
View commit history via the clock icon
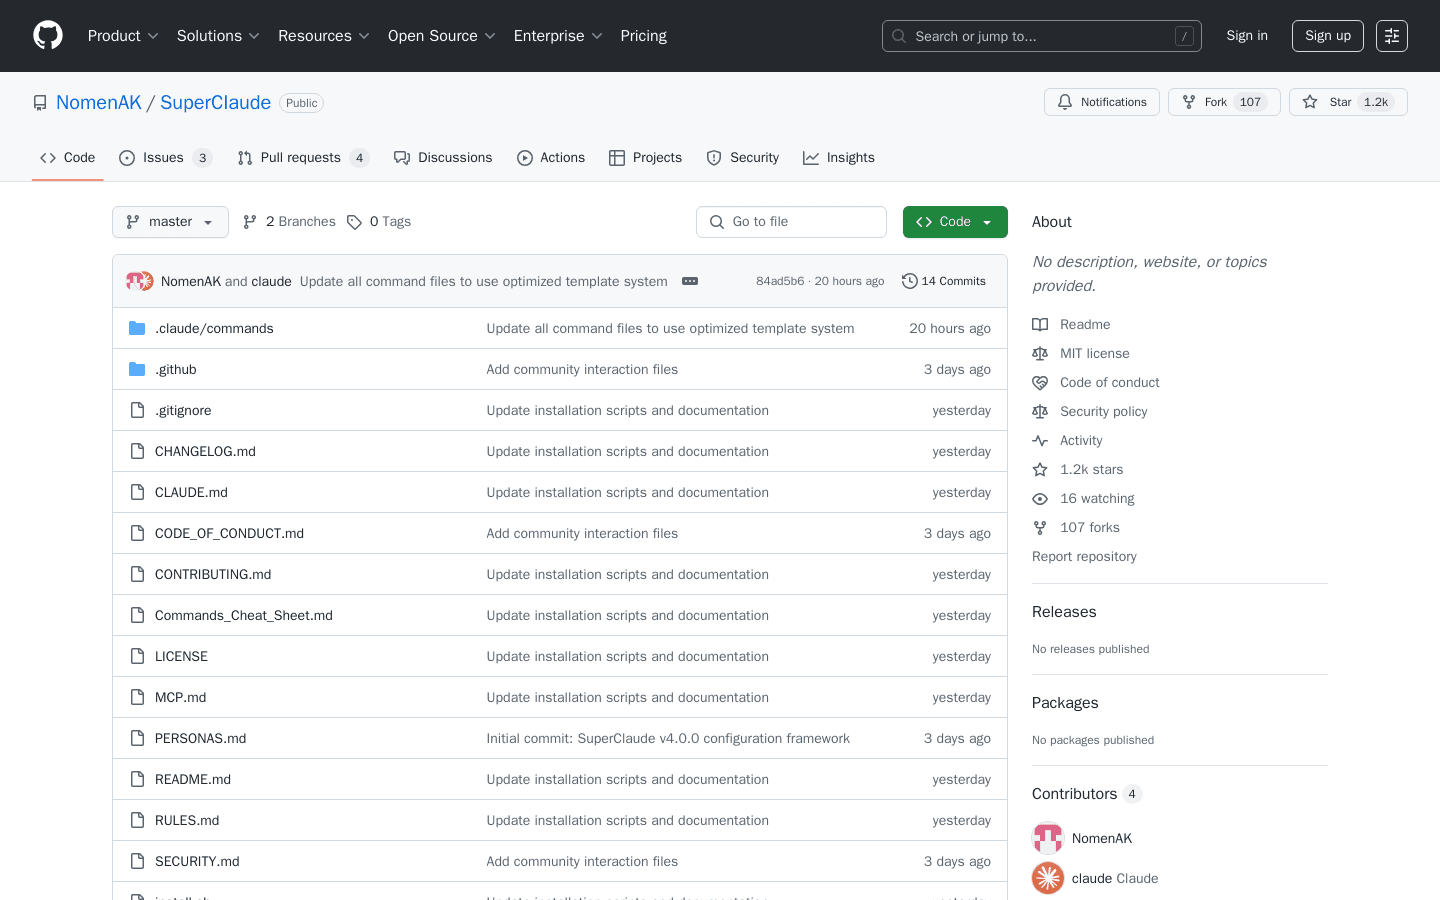(909, 281)
